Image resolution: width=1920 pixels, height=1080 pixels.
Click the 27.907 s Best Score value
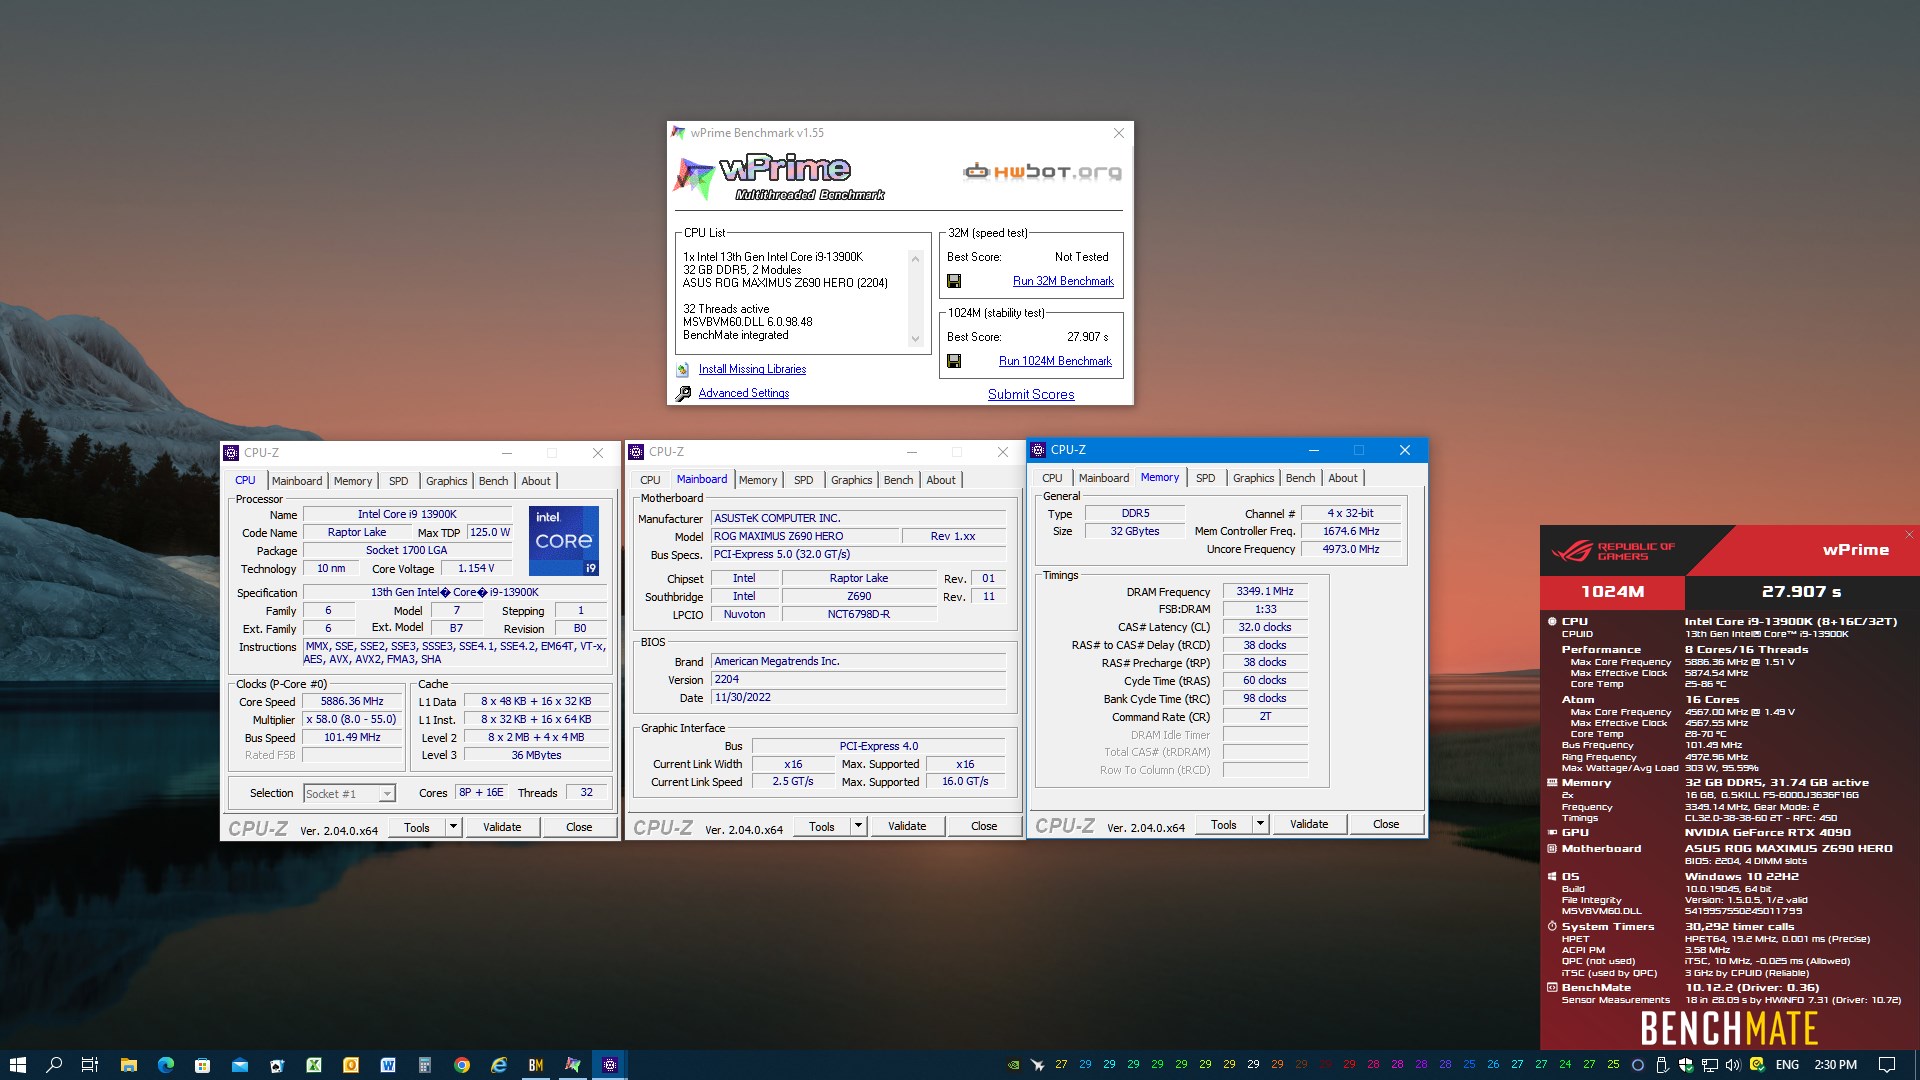pos(1087,338)
